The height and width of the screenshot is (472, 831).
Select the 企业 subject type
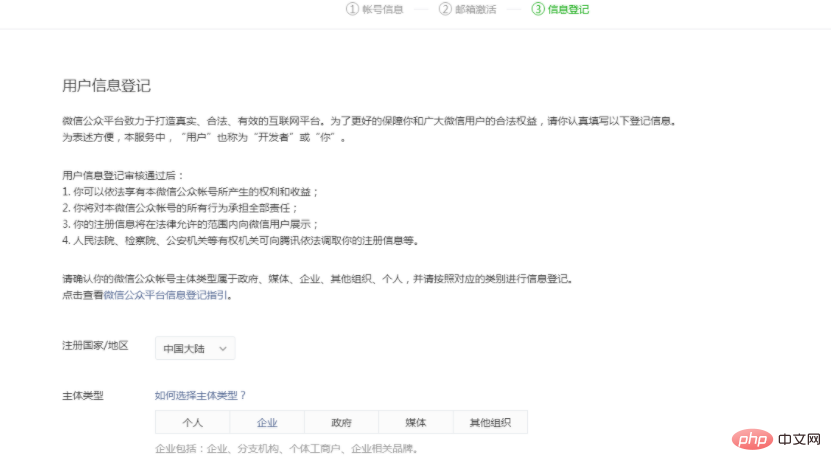click(x=267, y=422)
